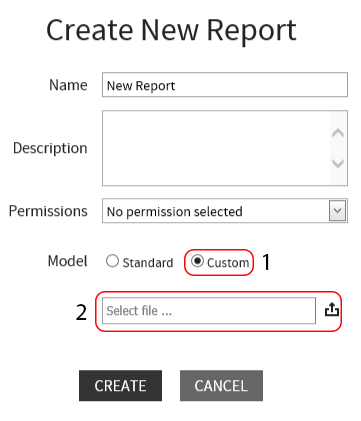
Task: Select the Standard model radio button
Action: [x=112, y=261]
